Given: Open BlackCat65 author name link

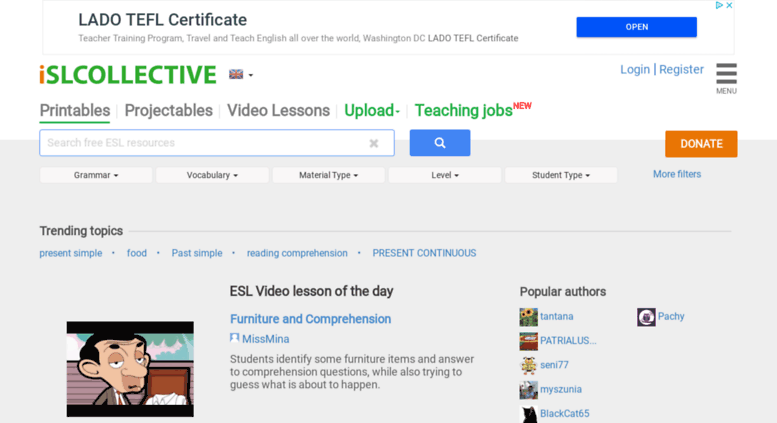Looking at the screenshot, I should pos(565,414).
